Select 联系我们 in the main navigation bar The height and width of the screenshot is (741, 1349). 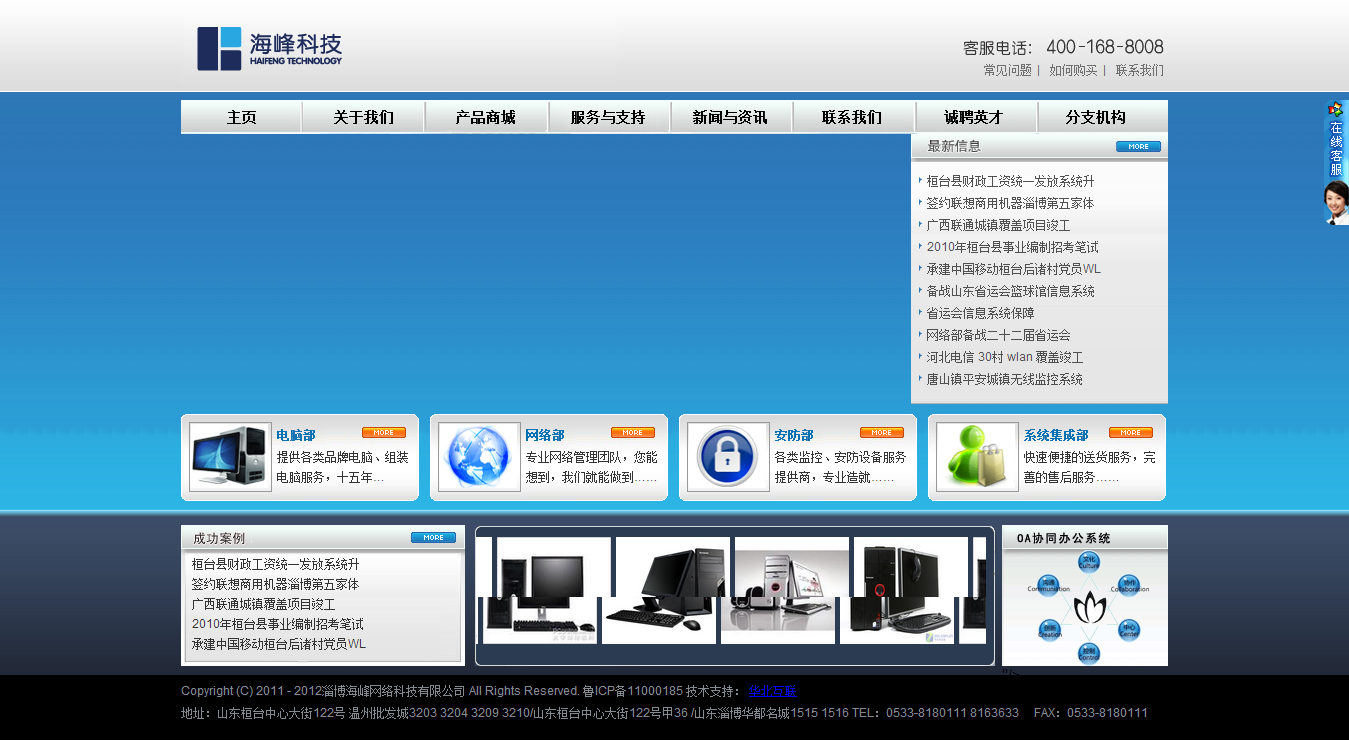point(852,117)
